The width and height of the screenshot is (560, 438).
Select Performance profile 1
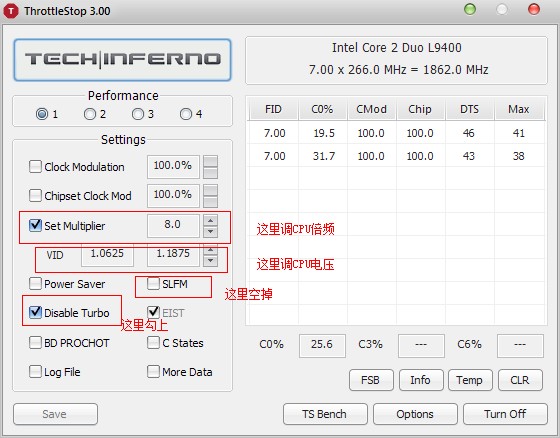point(42,114)
